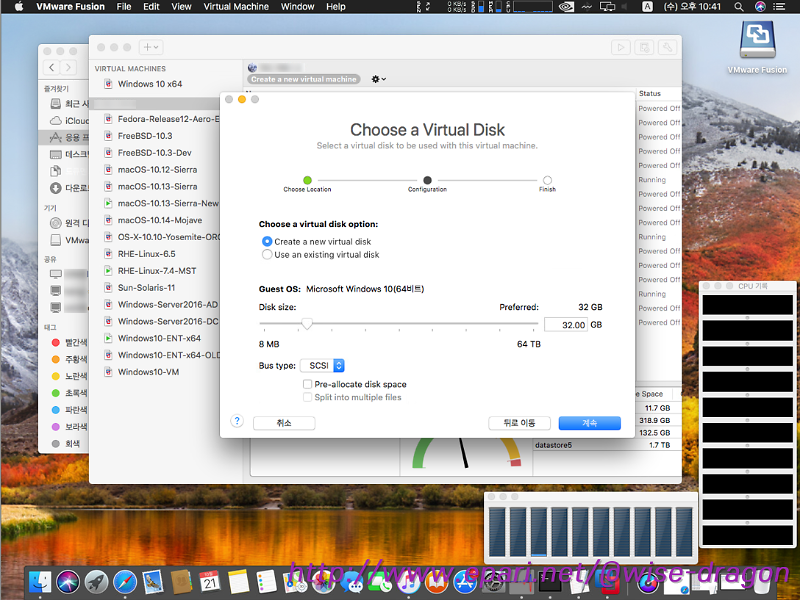Open the brown Contacts book in Dock
Viewport: 800px width, 600px height.
181,582
